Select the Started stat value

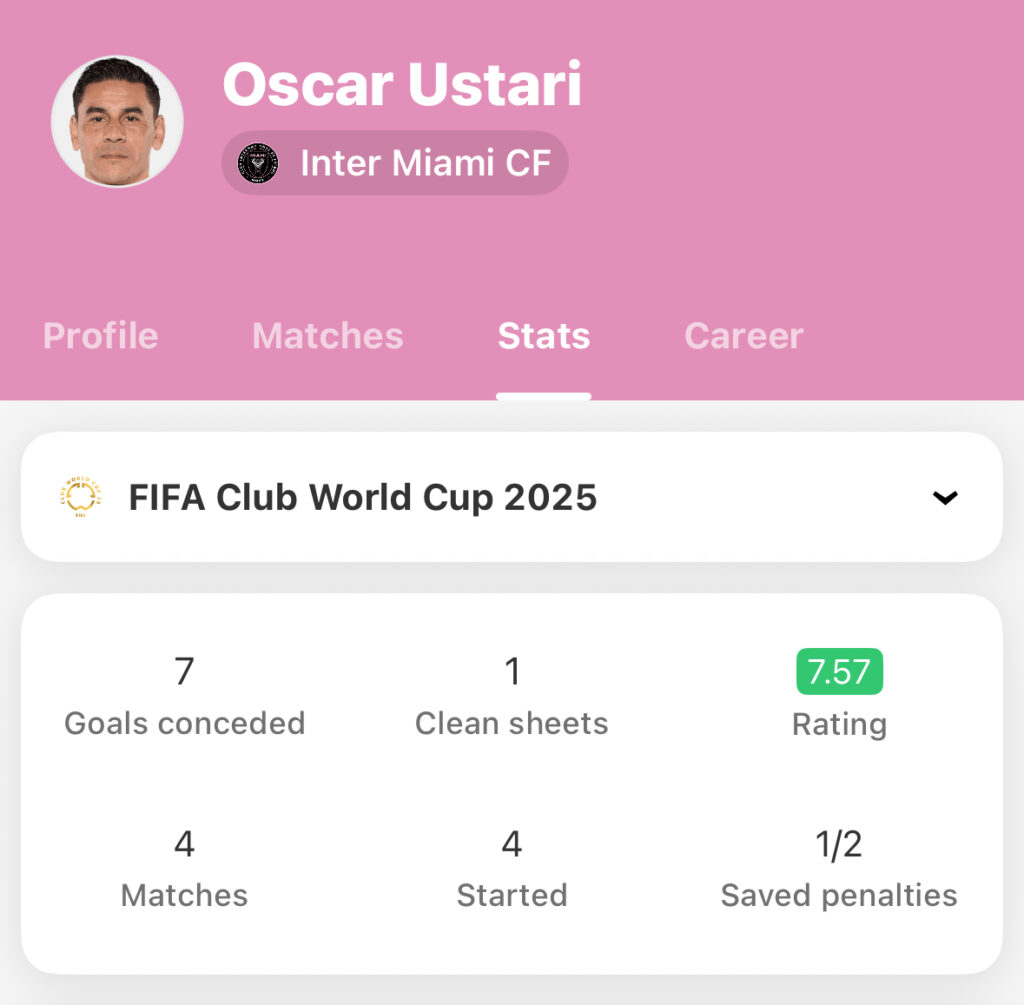click(x=512, y=844)
